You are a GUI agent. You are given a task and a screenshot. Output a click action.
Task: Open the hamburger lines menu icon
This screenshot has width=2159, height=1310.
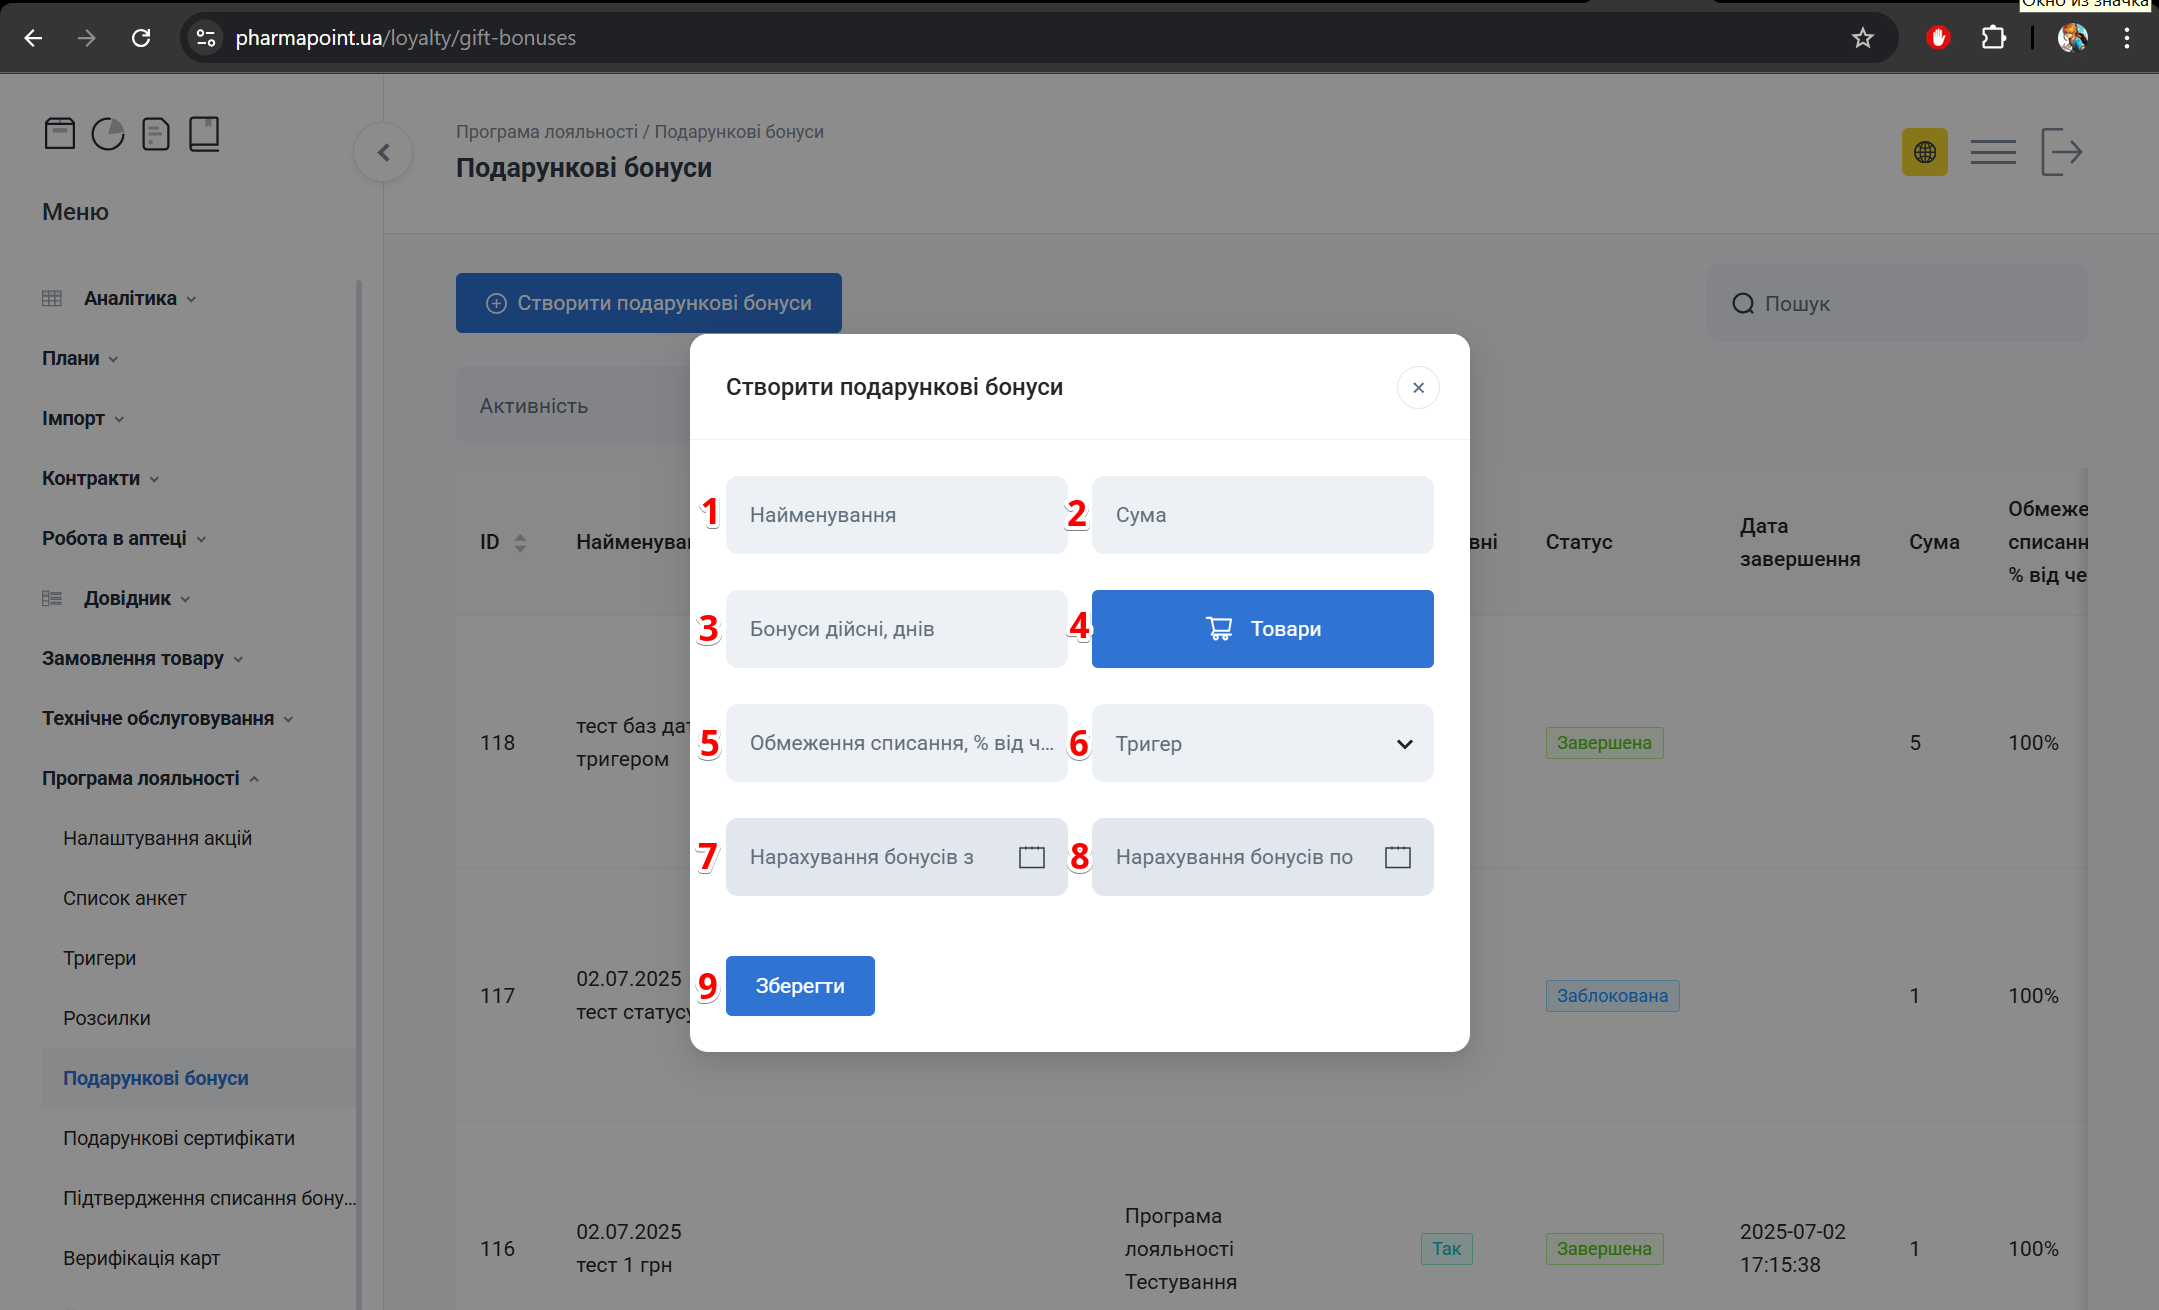1993,152
